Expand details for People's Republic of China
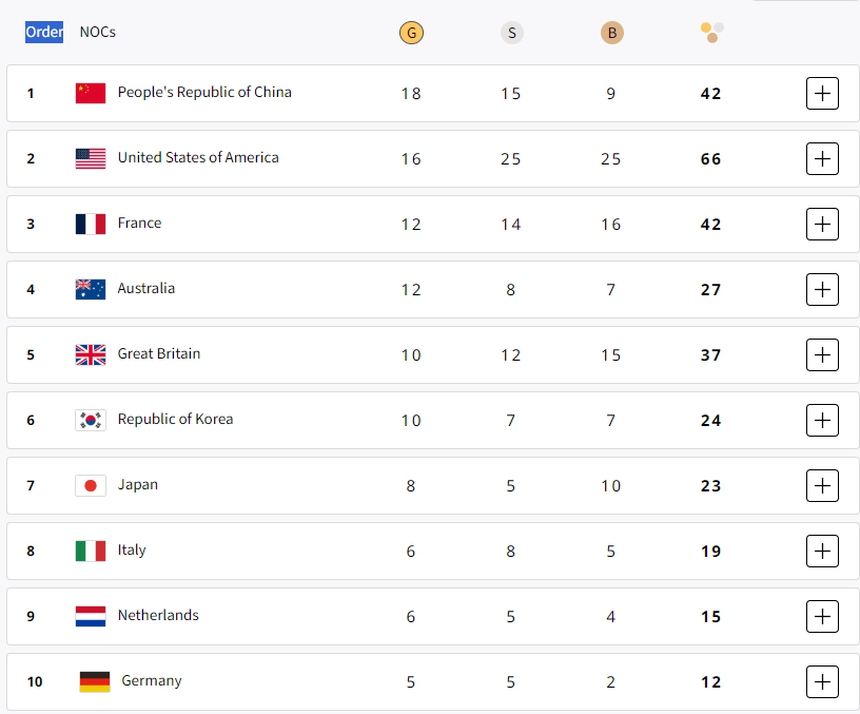The width and height of the screenshot is (860, 714). coord(822,93)
